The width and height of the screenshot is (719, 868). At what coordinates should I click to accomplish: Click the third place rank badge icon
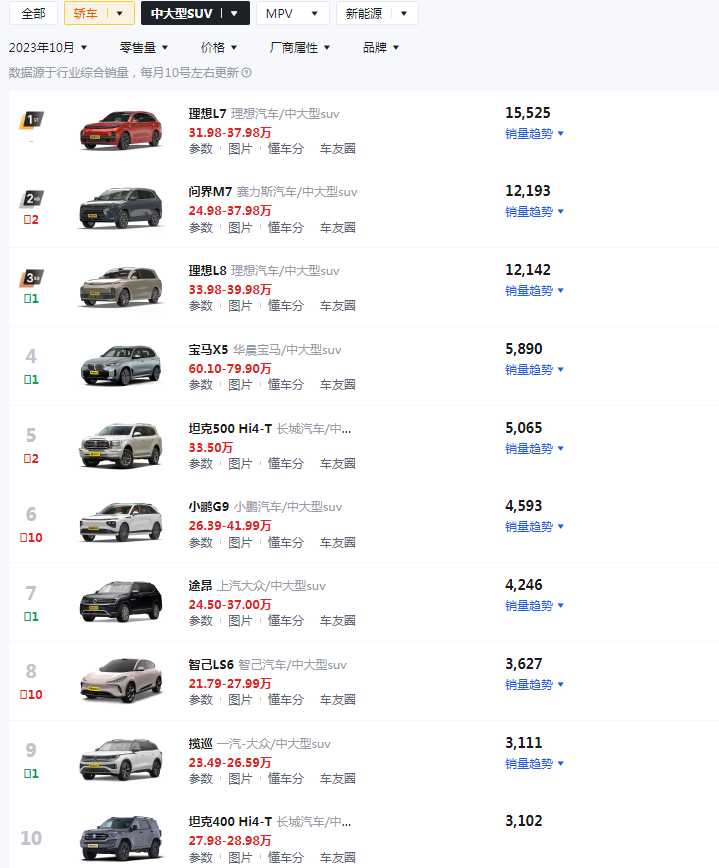tap(32, 278)
